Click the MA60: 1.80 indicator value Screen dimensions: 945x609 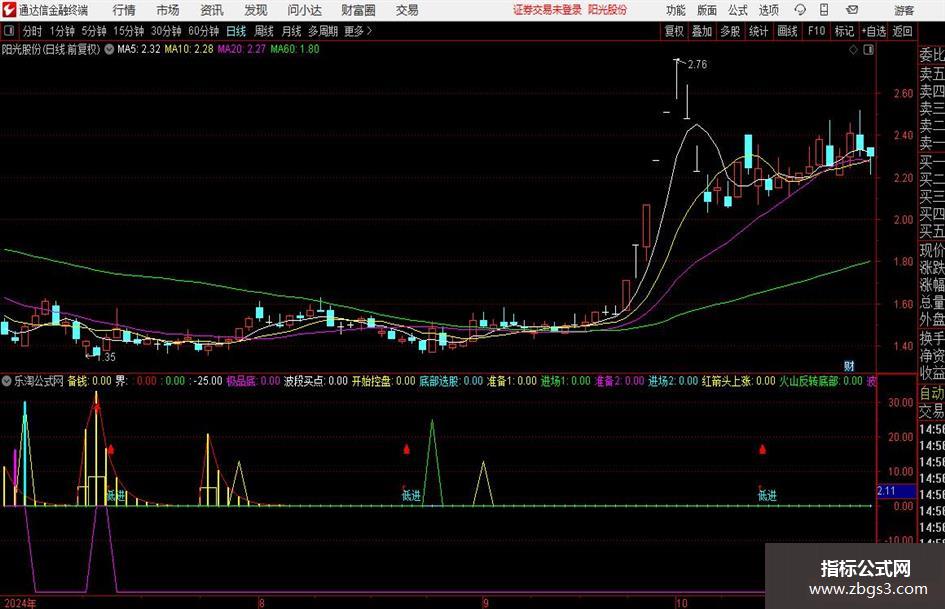tap(295, 49)
